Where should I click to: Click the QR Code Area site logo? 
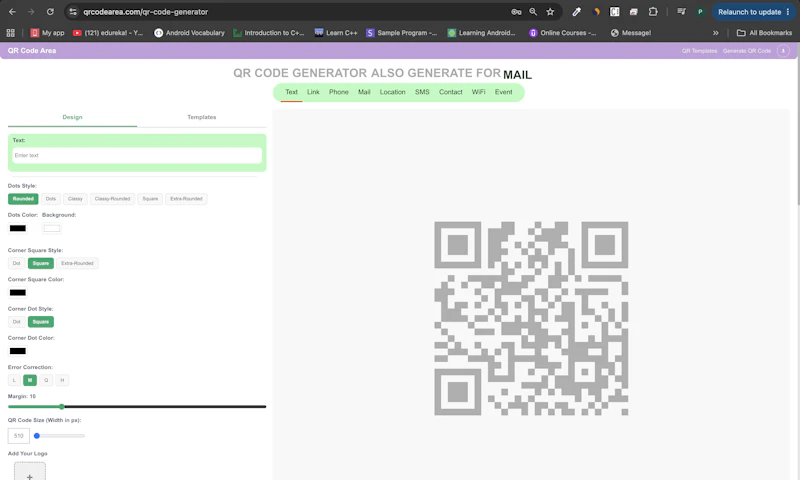[x=32, y=50]
